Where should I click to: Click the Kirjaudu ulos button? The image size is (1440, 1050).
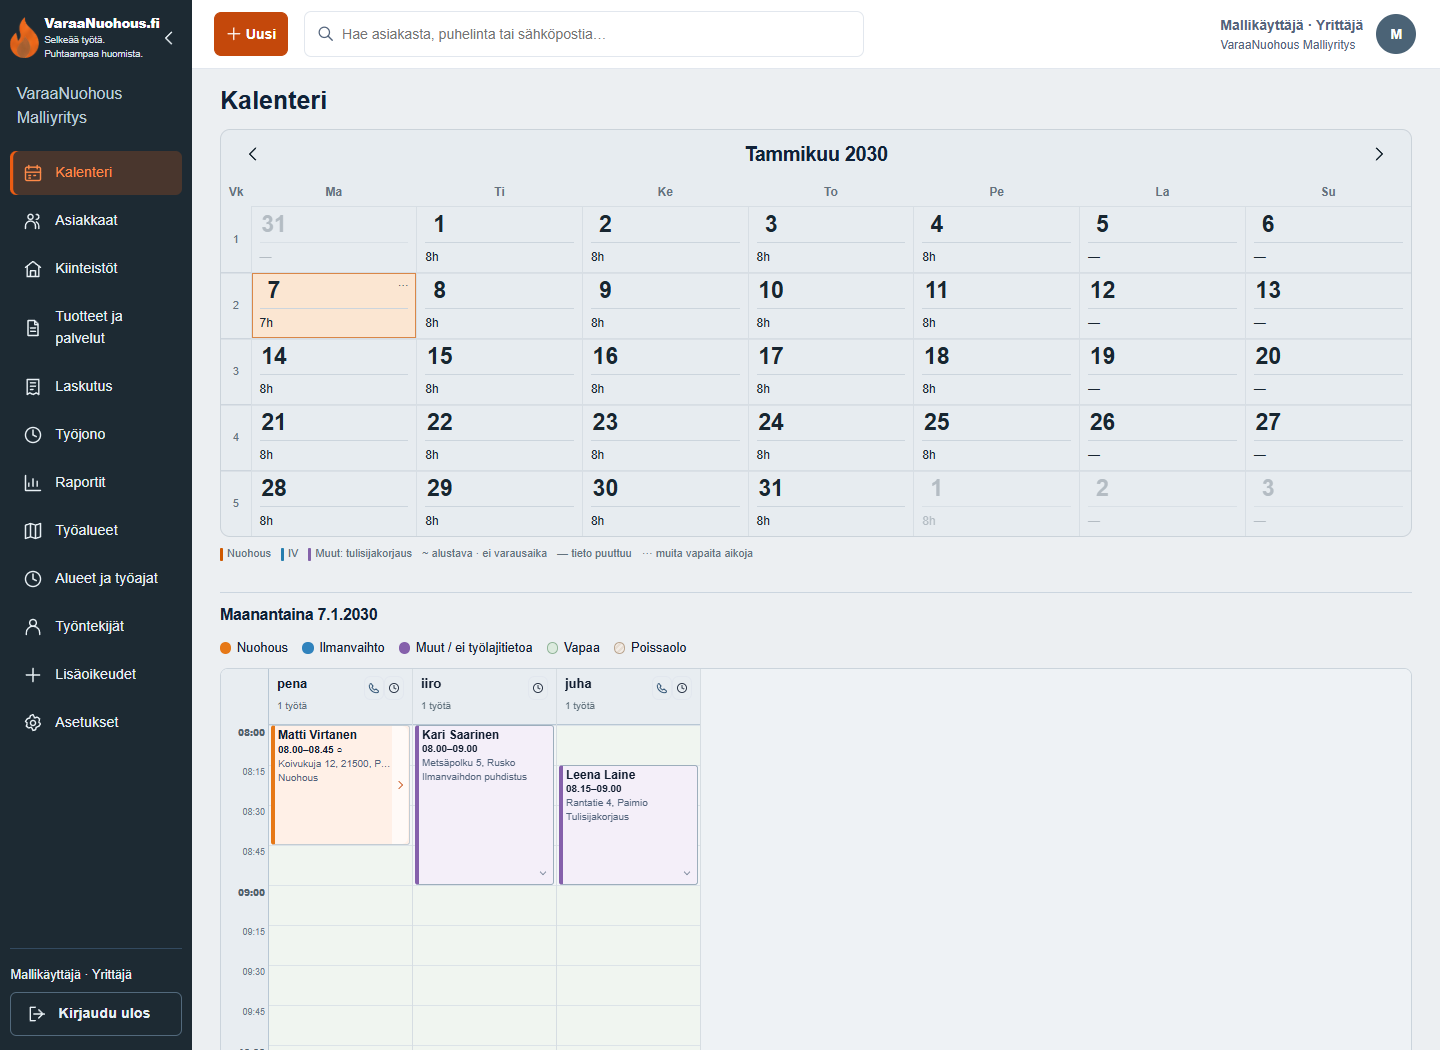[x=96, y=1014]
